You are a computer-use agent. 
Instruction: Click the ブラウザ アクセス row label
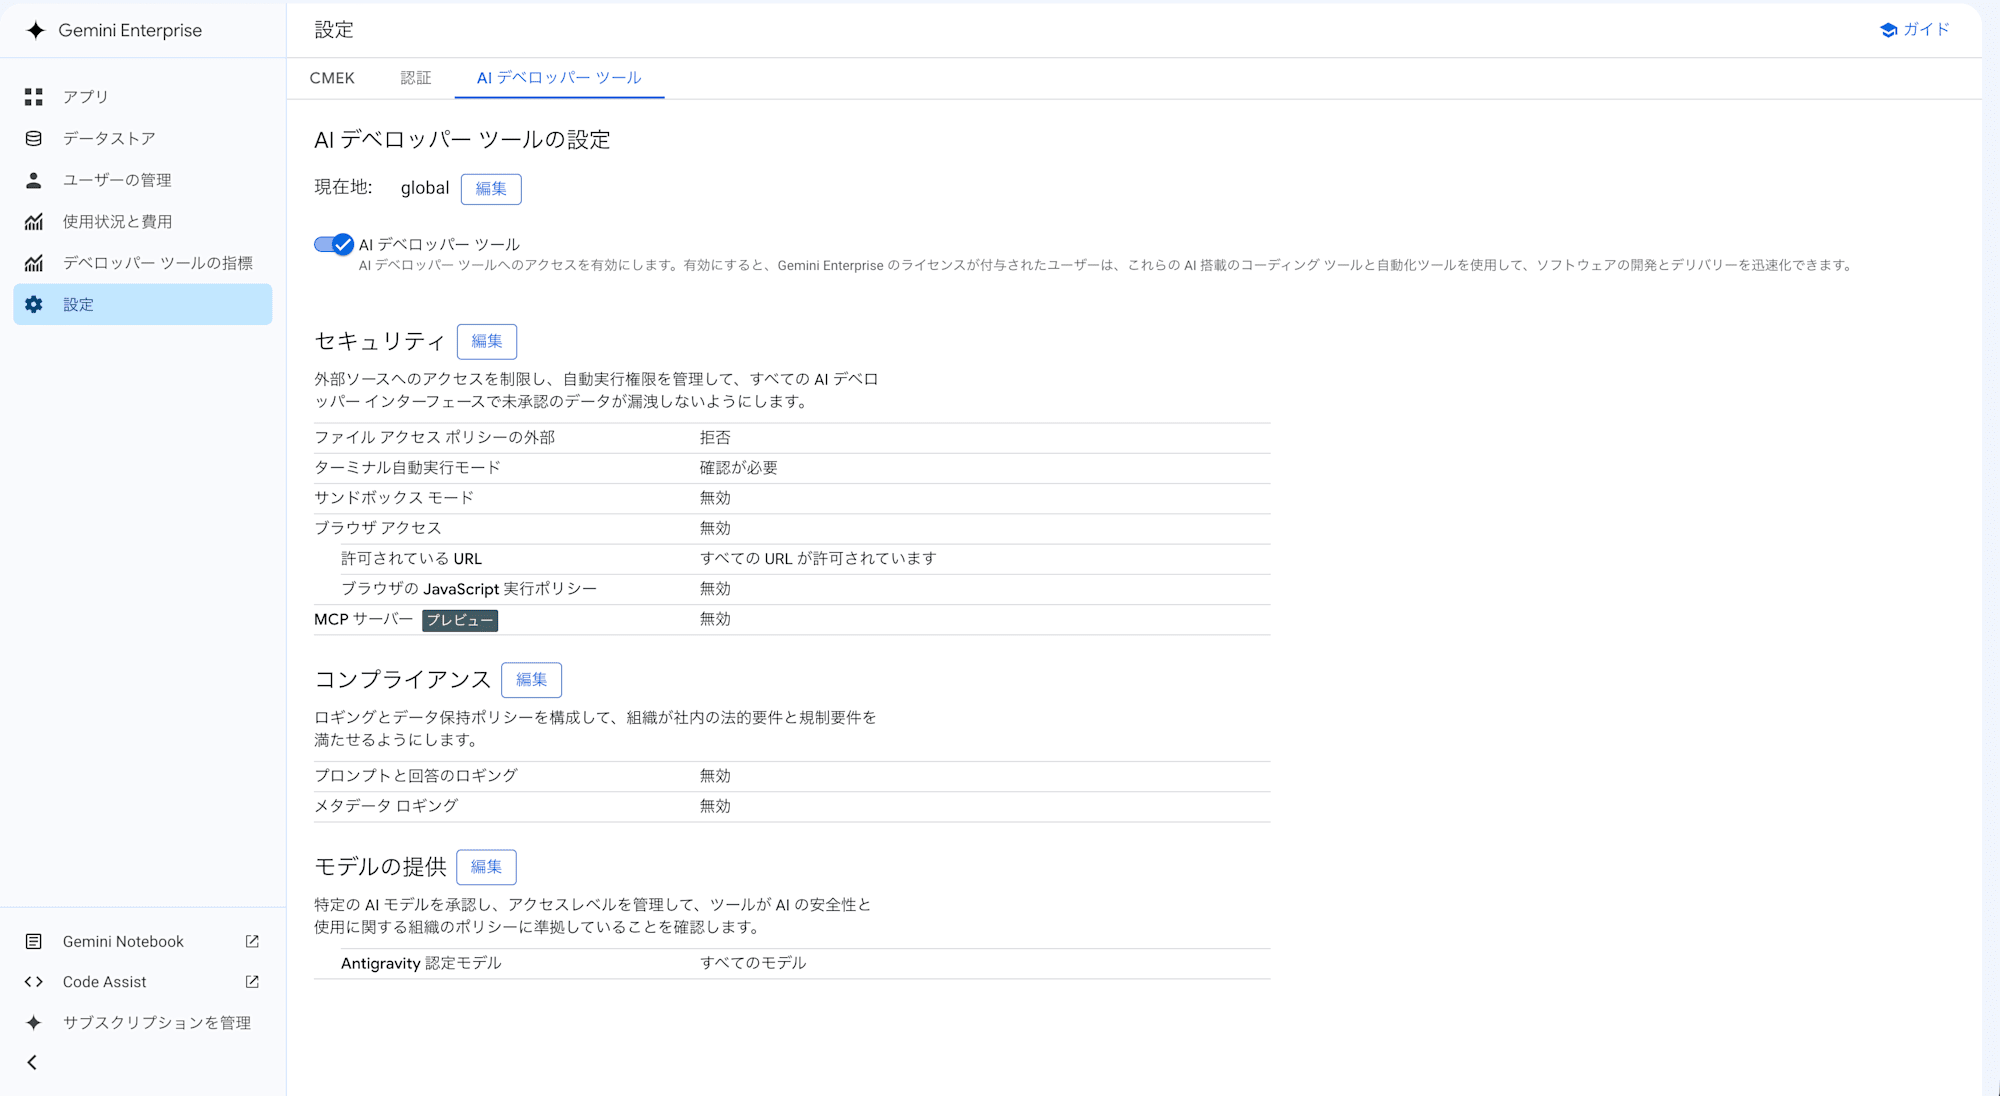[x=378, y=528]
